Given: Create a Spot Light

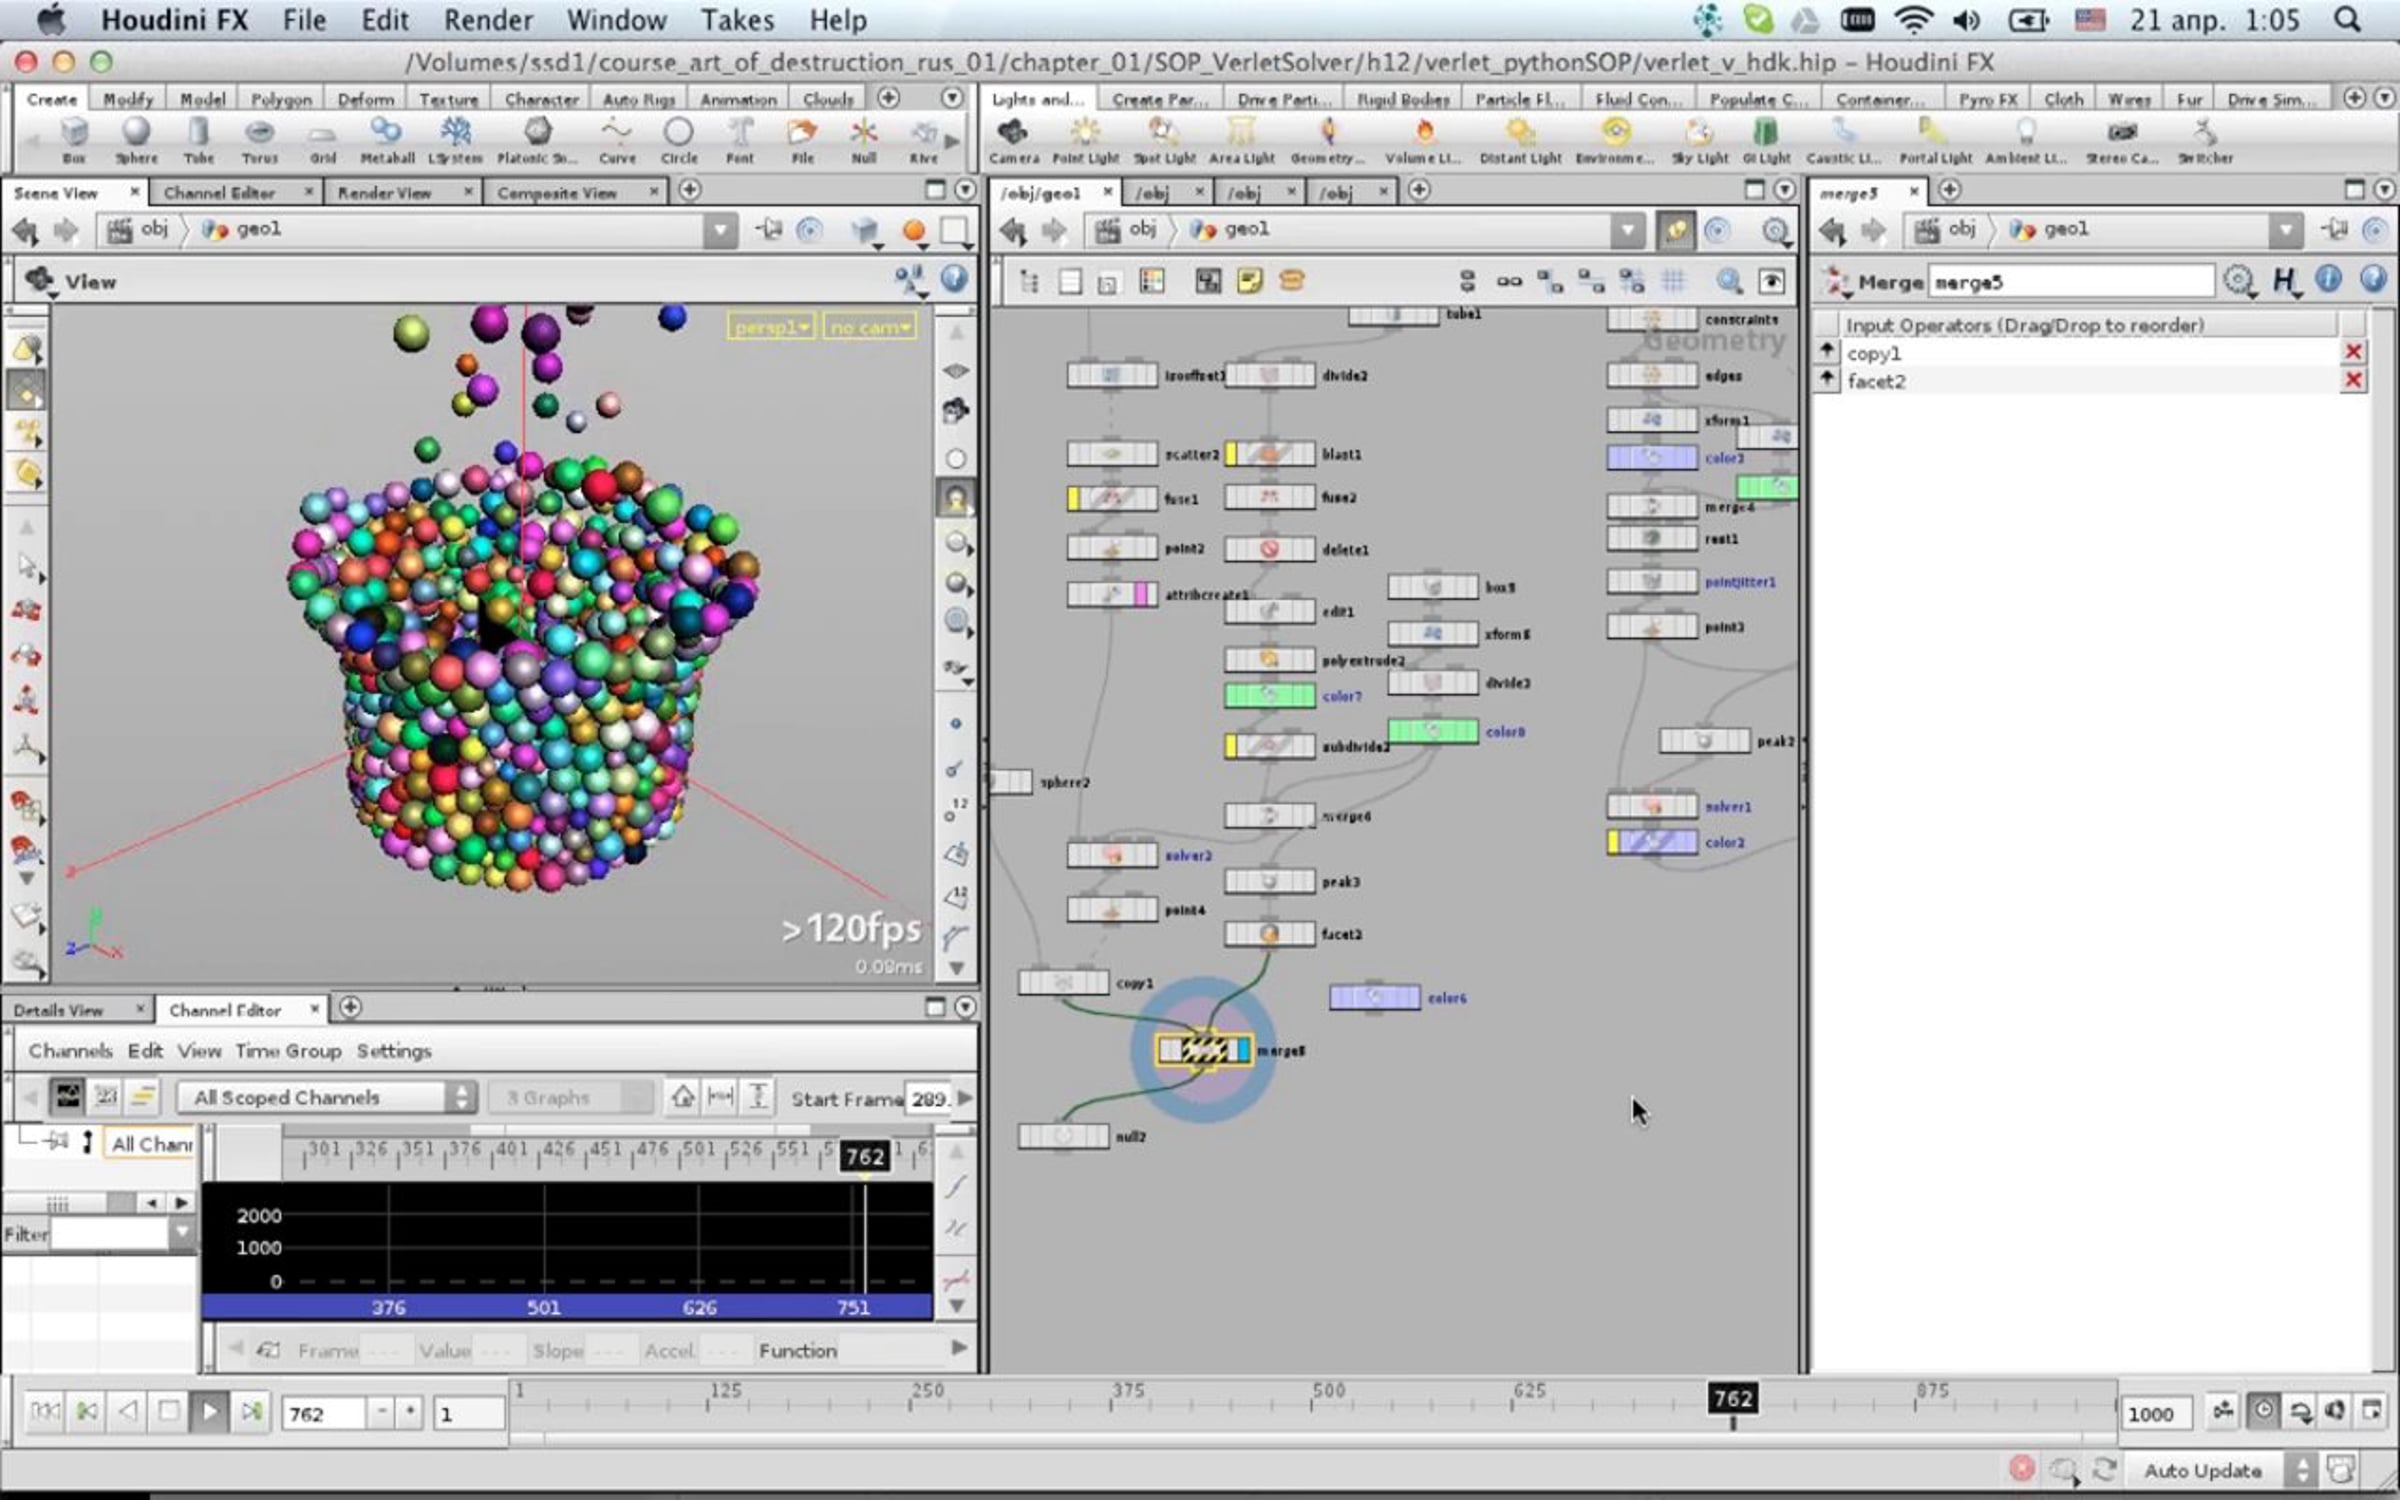Looking at the screenshot, I should (x=1164, y=139).
